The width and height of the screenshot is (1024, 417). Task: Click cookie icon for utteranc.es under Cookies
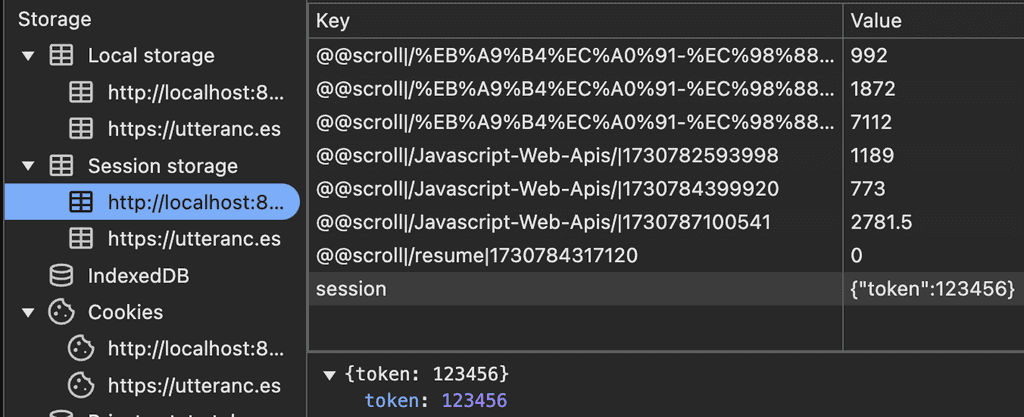click(81, 386)
